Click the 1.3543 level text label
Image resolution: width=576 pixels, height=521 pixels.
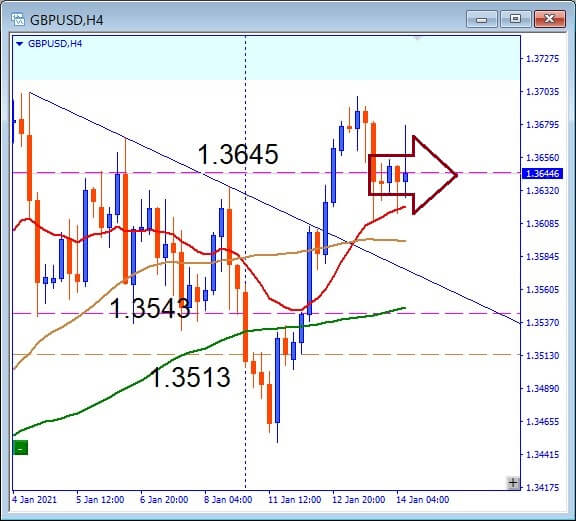[150, 308]
